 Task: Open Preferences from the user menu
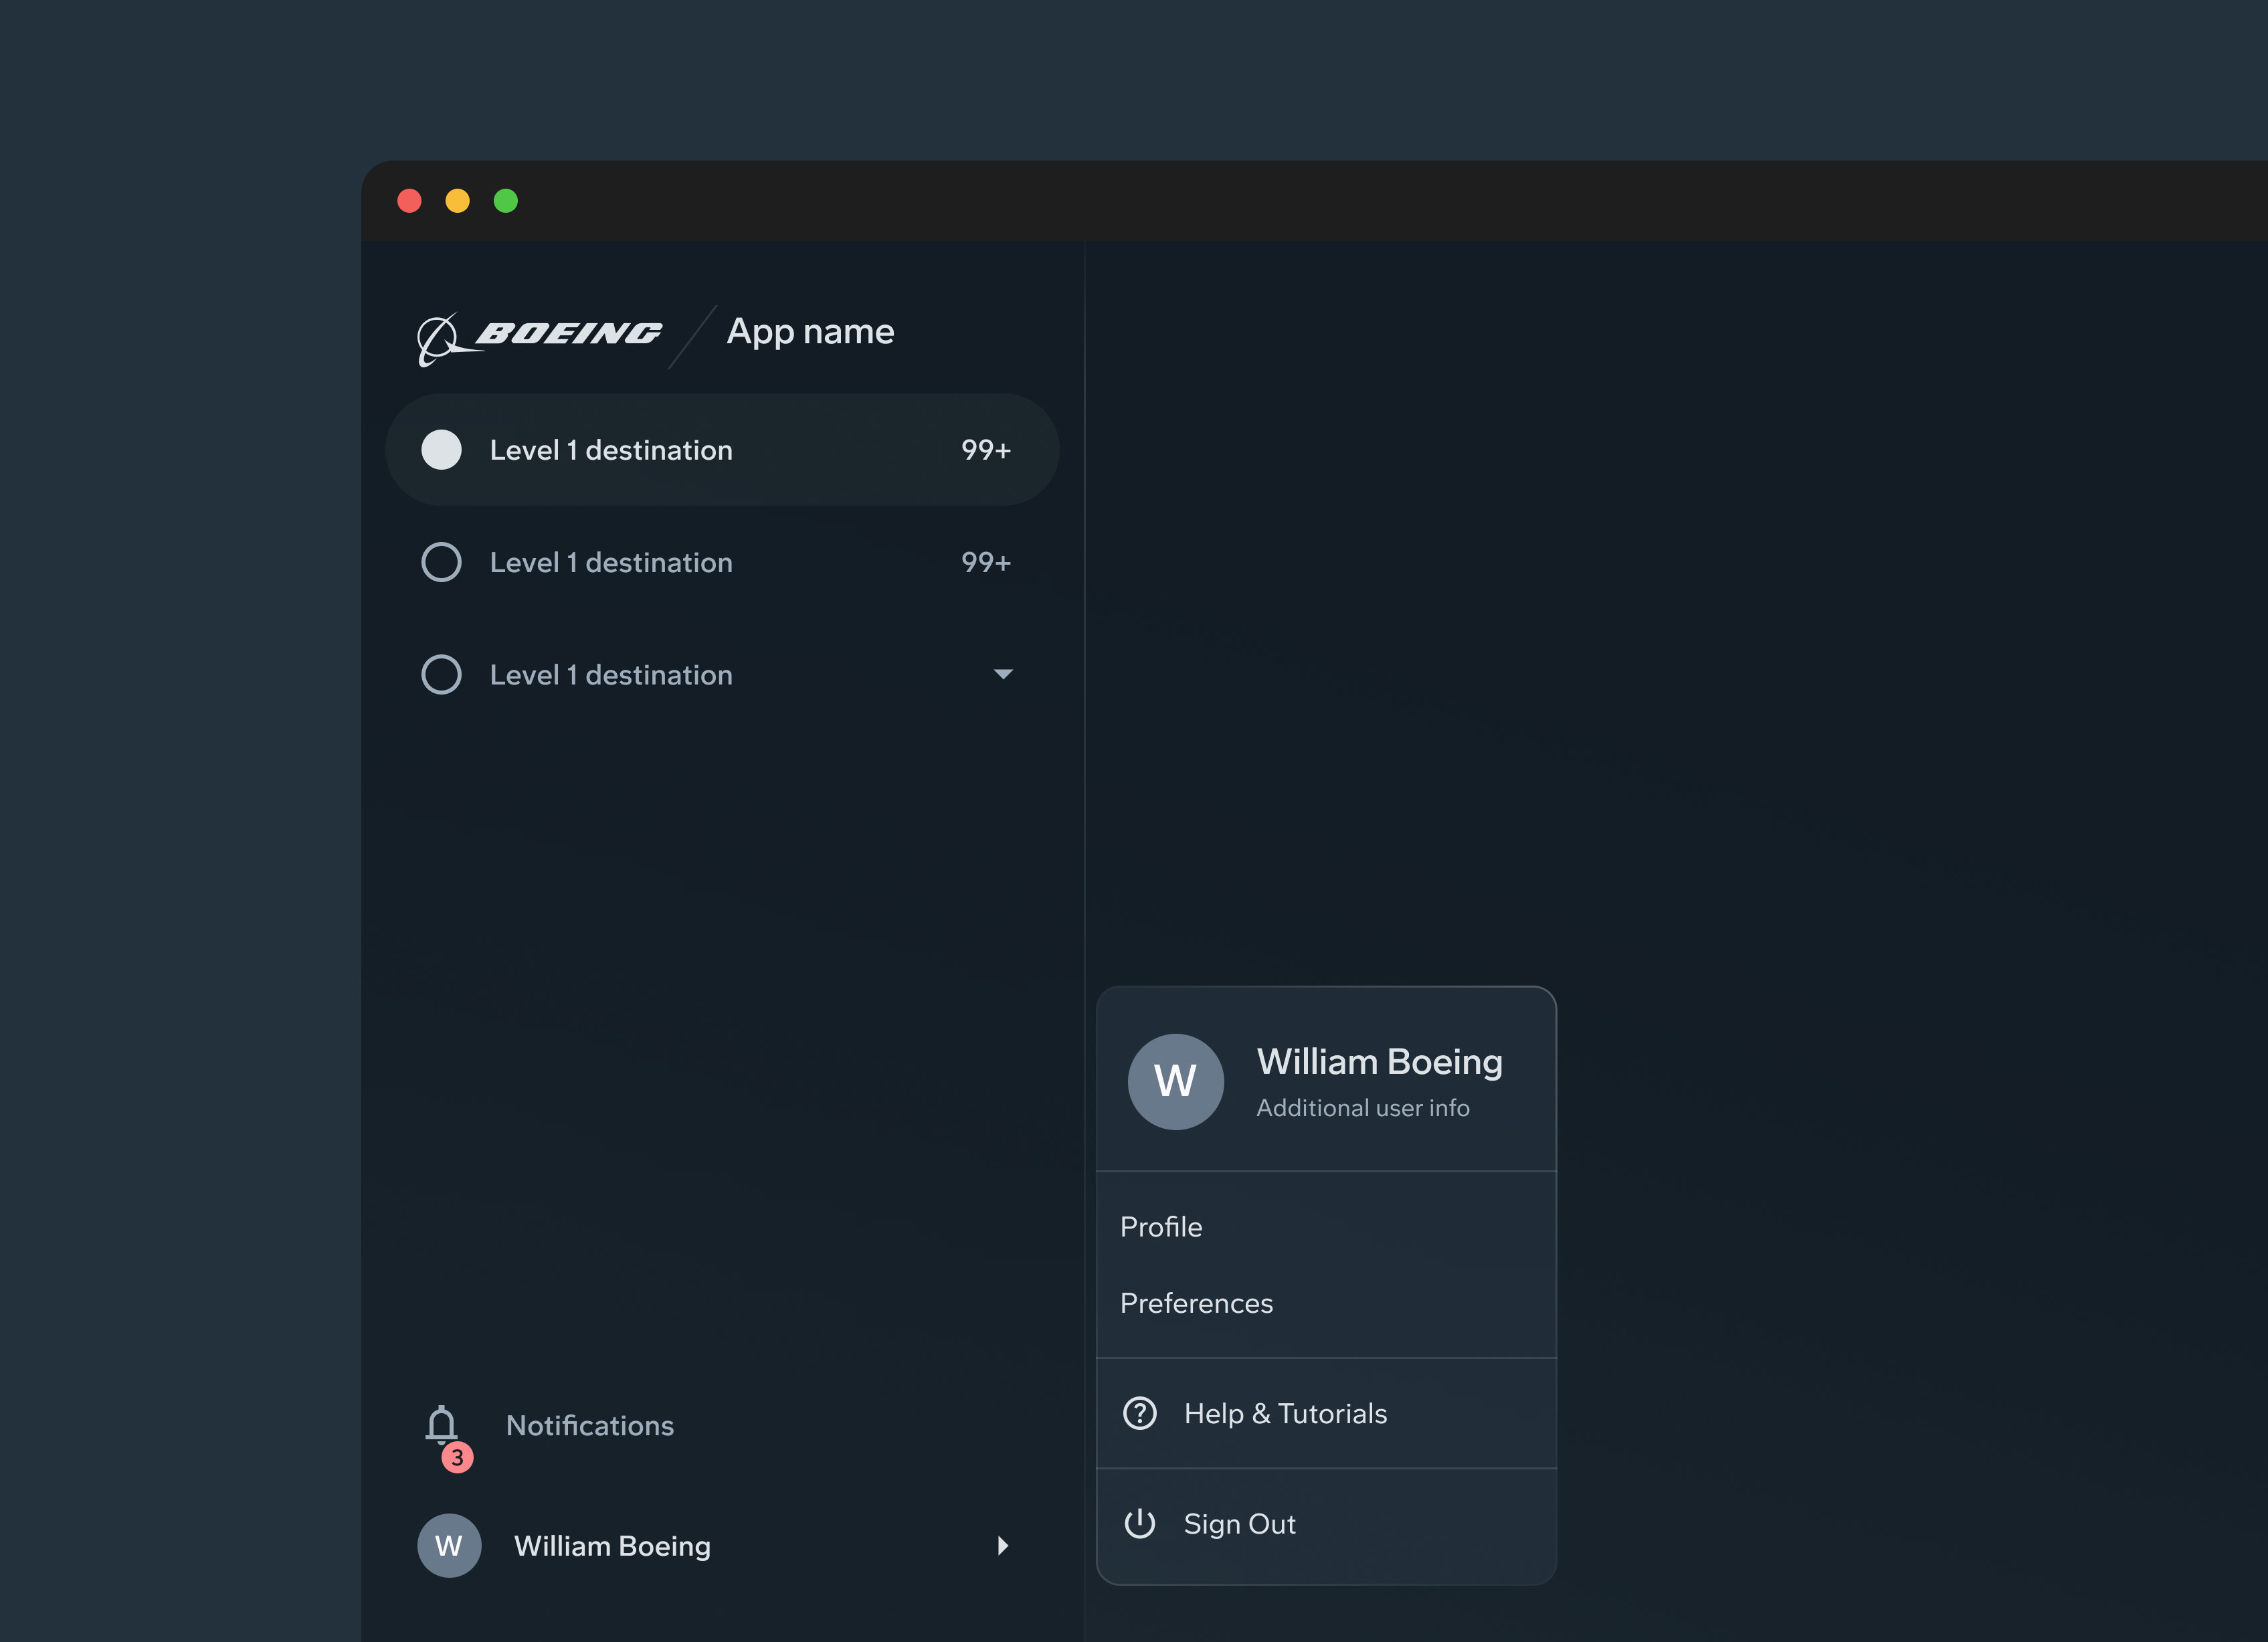[x=1196, y=1303]
